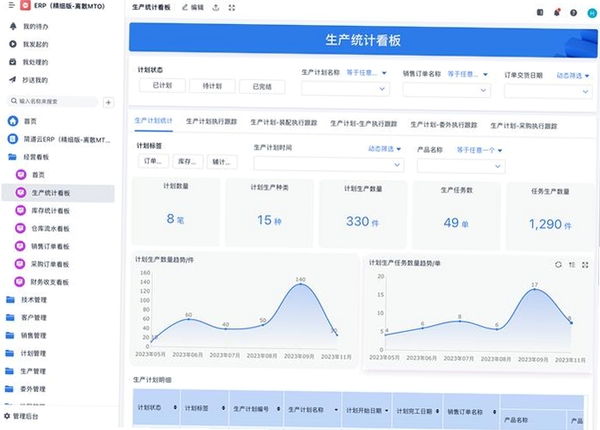Open the 产品名称 value select box
Screen dimensions: 600x430
(x=461, y=166)
